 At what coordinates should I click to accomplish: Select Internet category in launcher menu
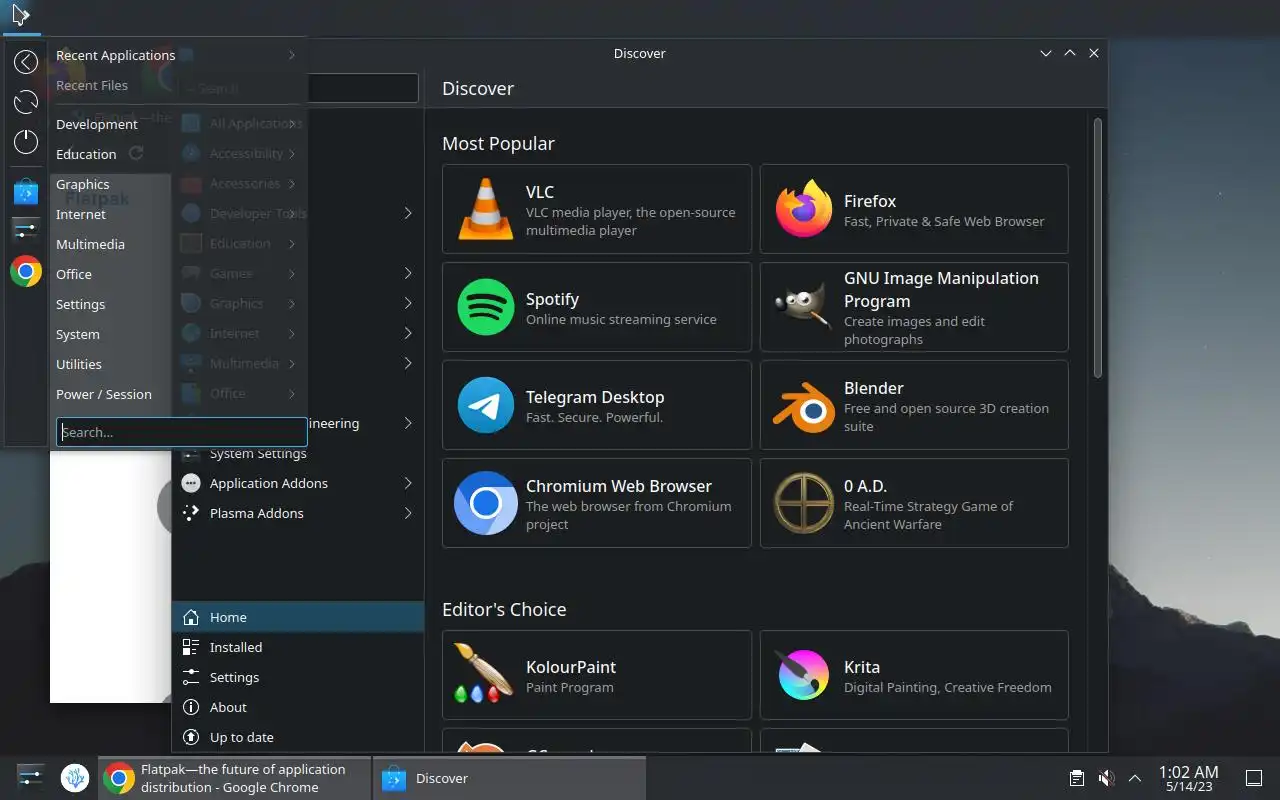[81, 214]
